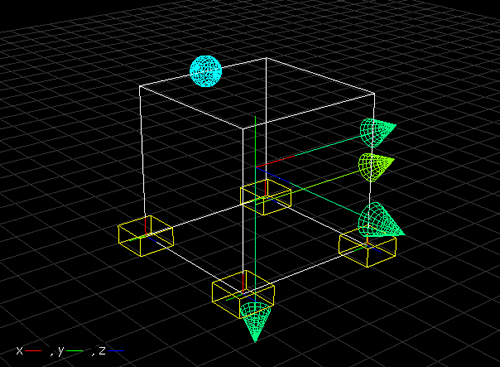
Task: Click the blue z axis legend line
Action: 116,351
